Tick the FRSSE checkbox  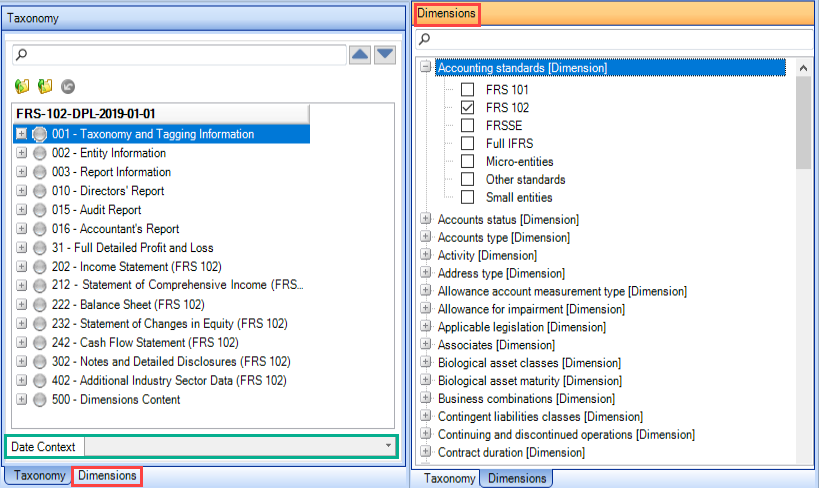point(467,125)
